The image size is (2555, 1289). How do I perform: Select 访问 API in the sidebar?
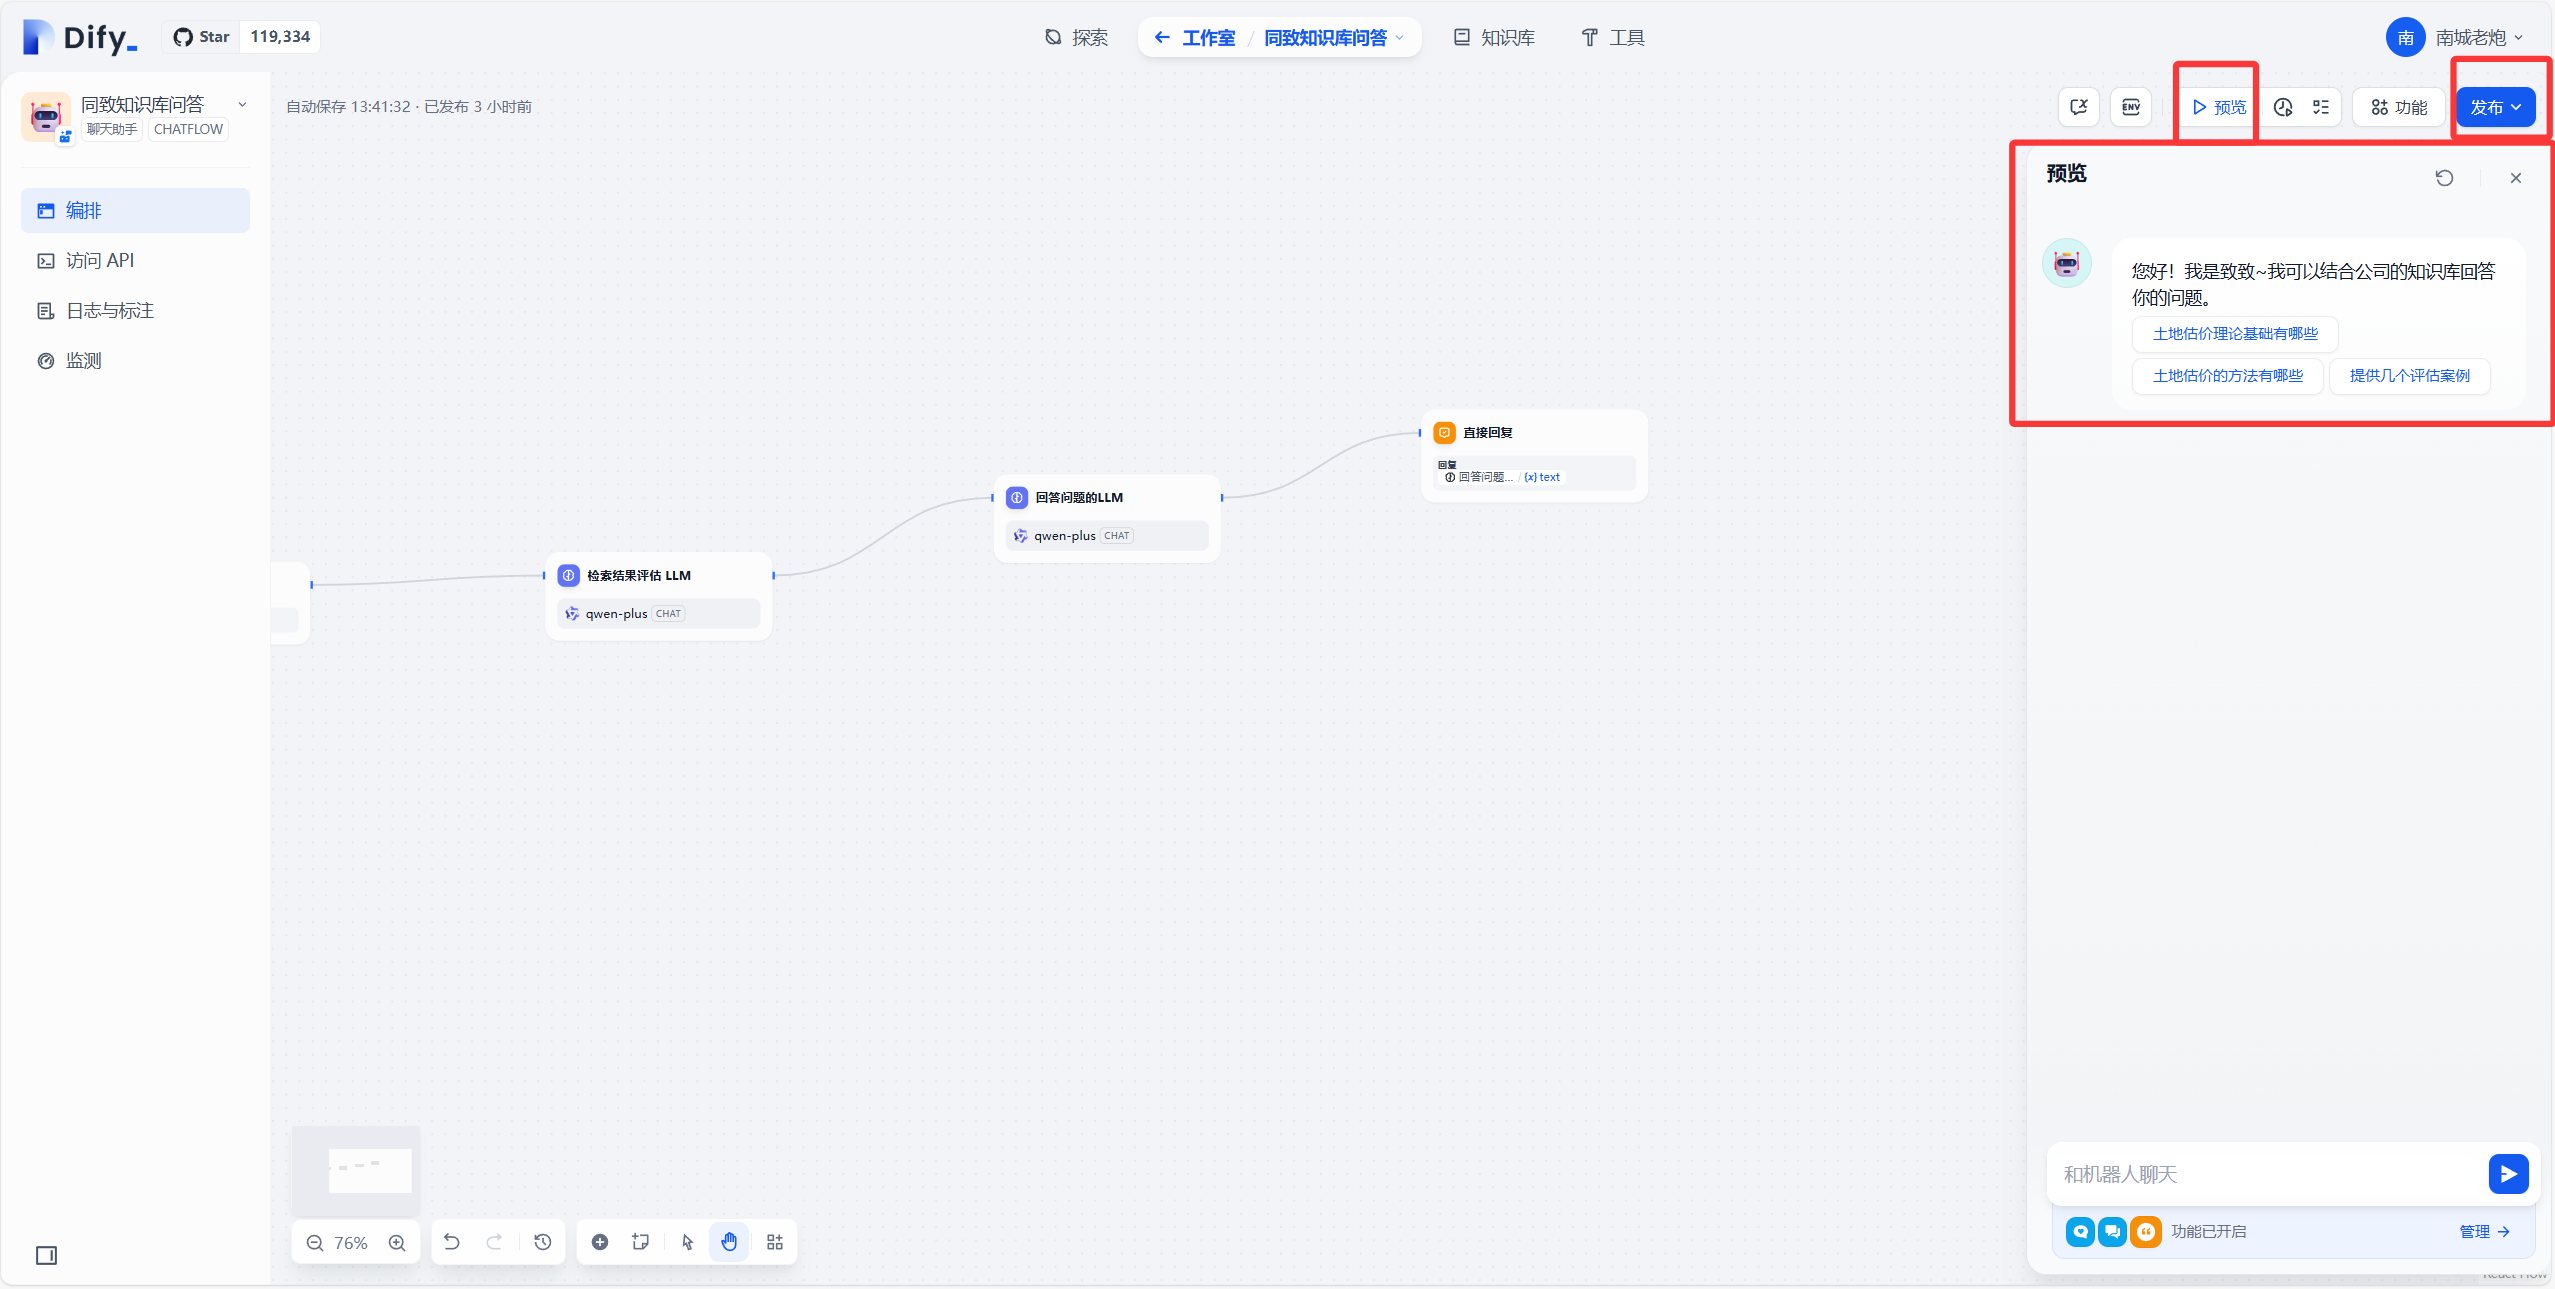pyautogui.click(x=100, y=261)
